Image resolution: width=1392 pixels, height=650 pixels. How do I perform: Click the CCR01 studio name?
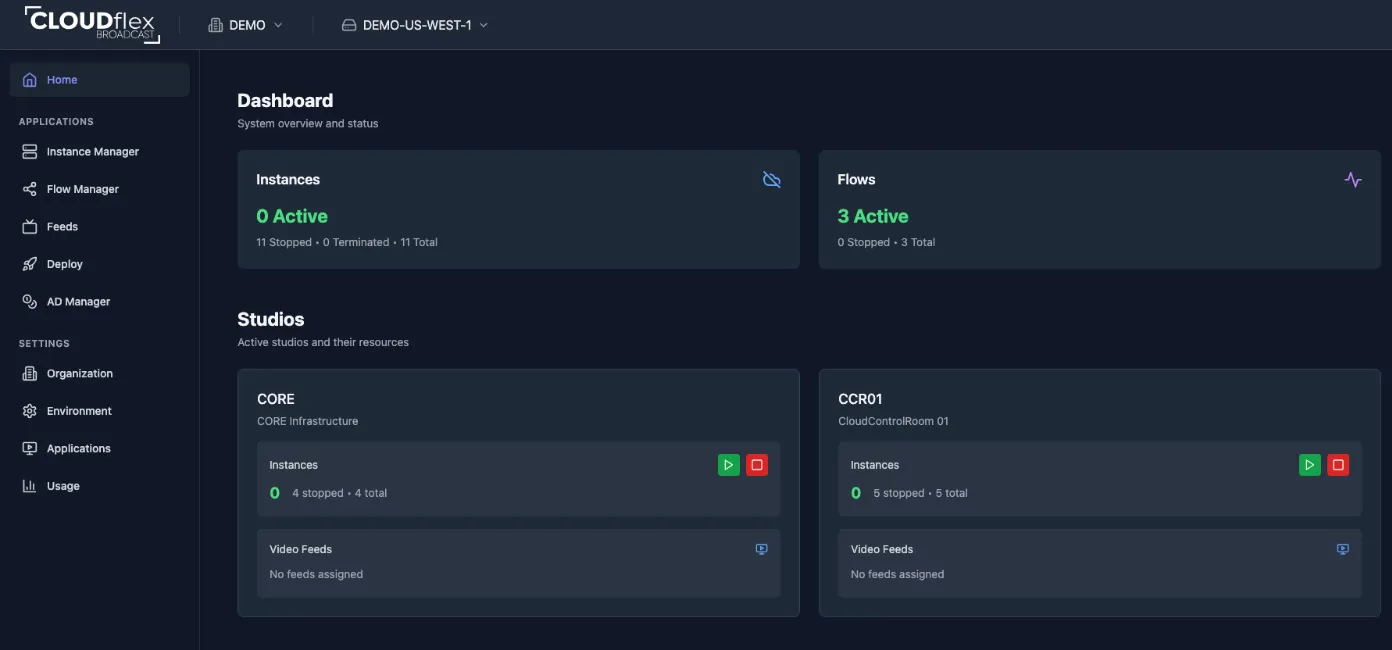[x=860, y=399]
